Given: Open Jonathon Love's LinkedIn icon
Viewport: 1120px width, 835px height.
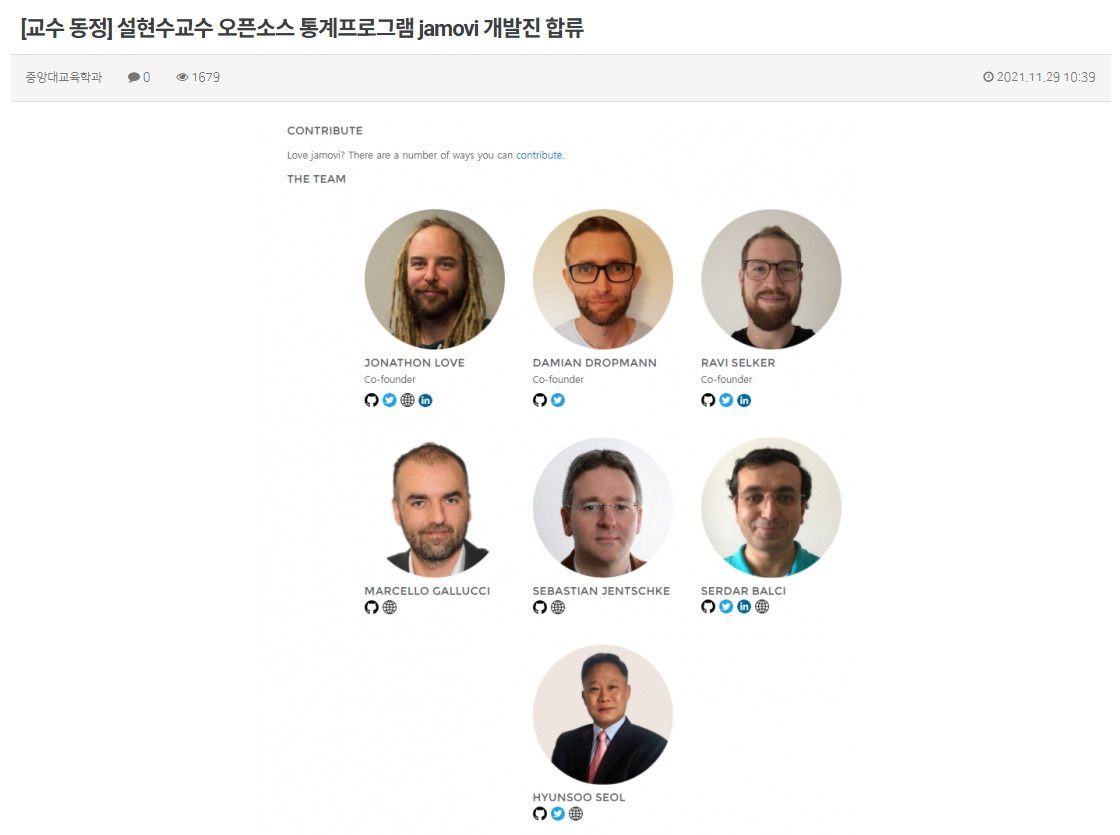Looking at the screenshot, I should [426, 400].
